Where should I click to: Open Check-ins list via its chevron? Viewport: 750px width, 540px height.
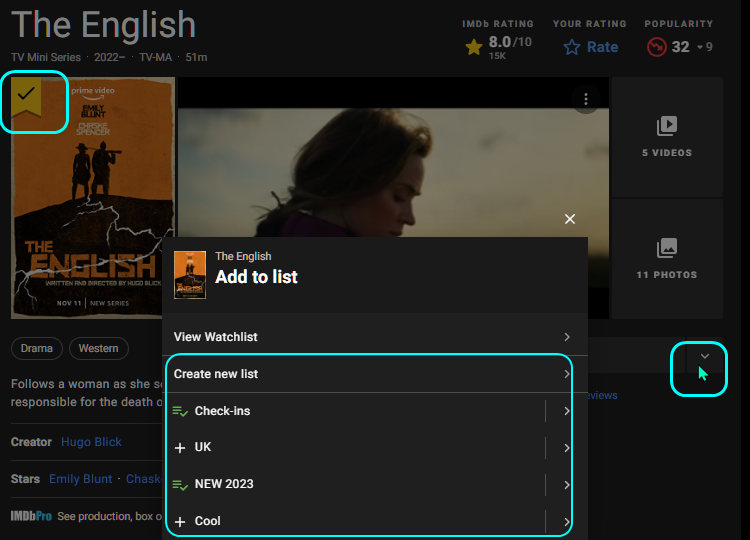(x=567, y=411)
